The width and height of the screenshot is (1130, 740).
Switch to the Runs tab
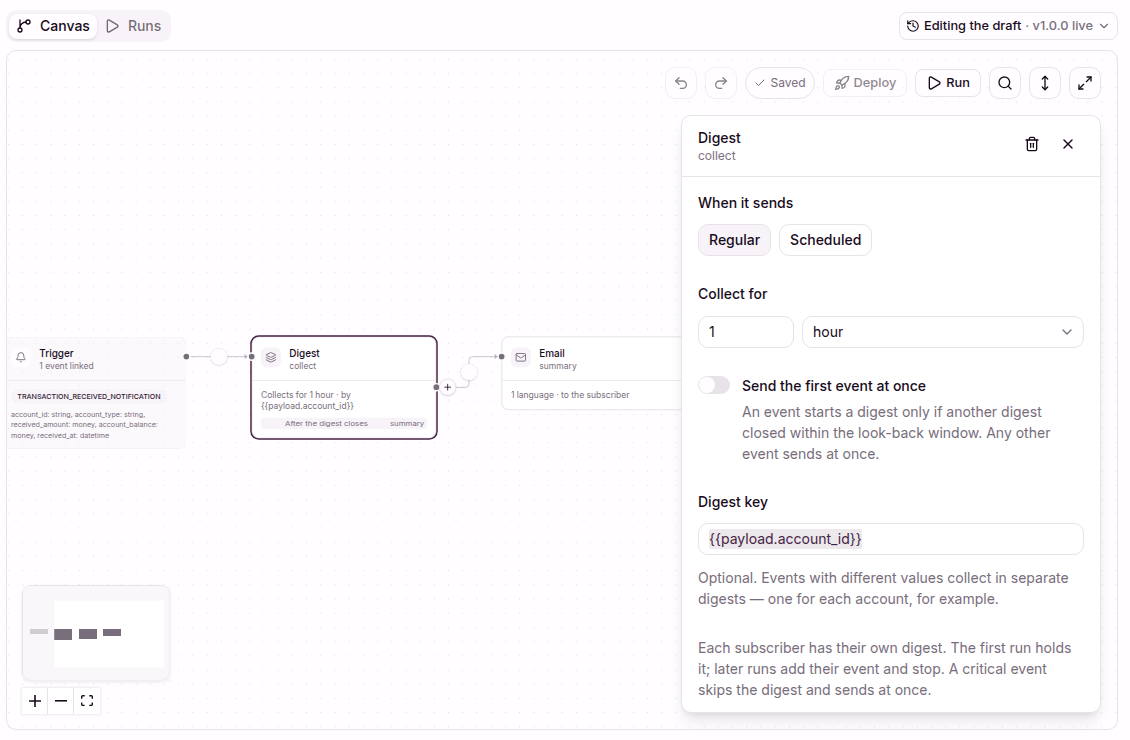134,26
